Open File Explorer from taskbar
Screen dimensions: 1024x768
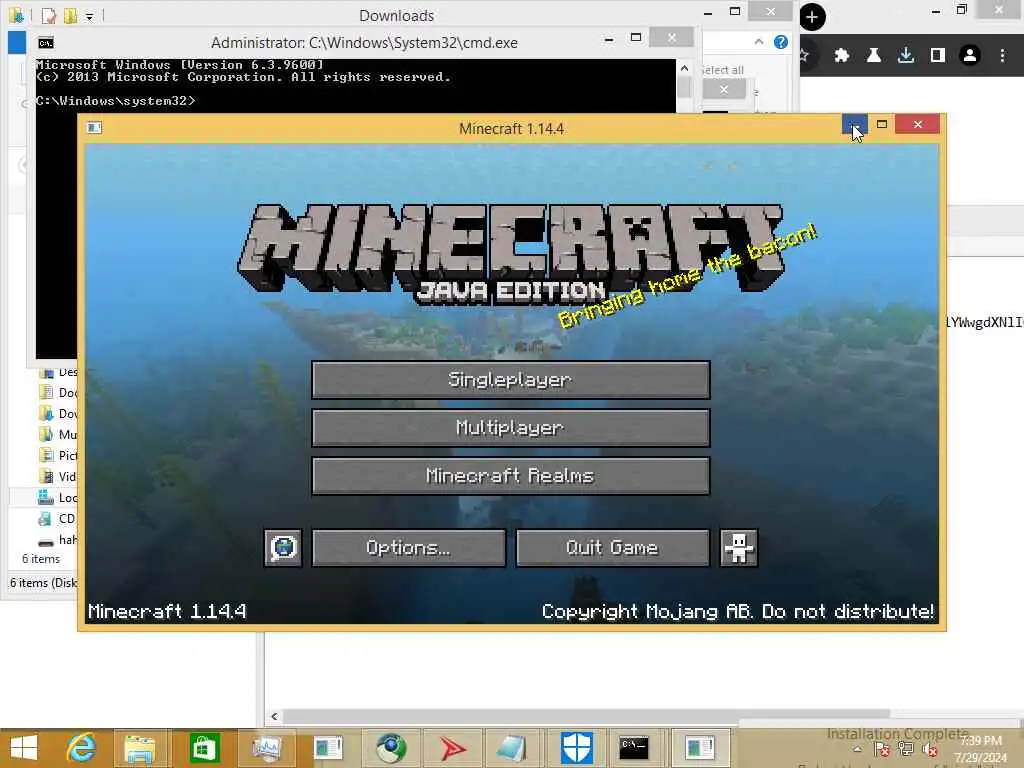(x=140, y=748)
